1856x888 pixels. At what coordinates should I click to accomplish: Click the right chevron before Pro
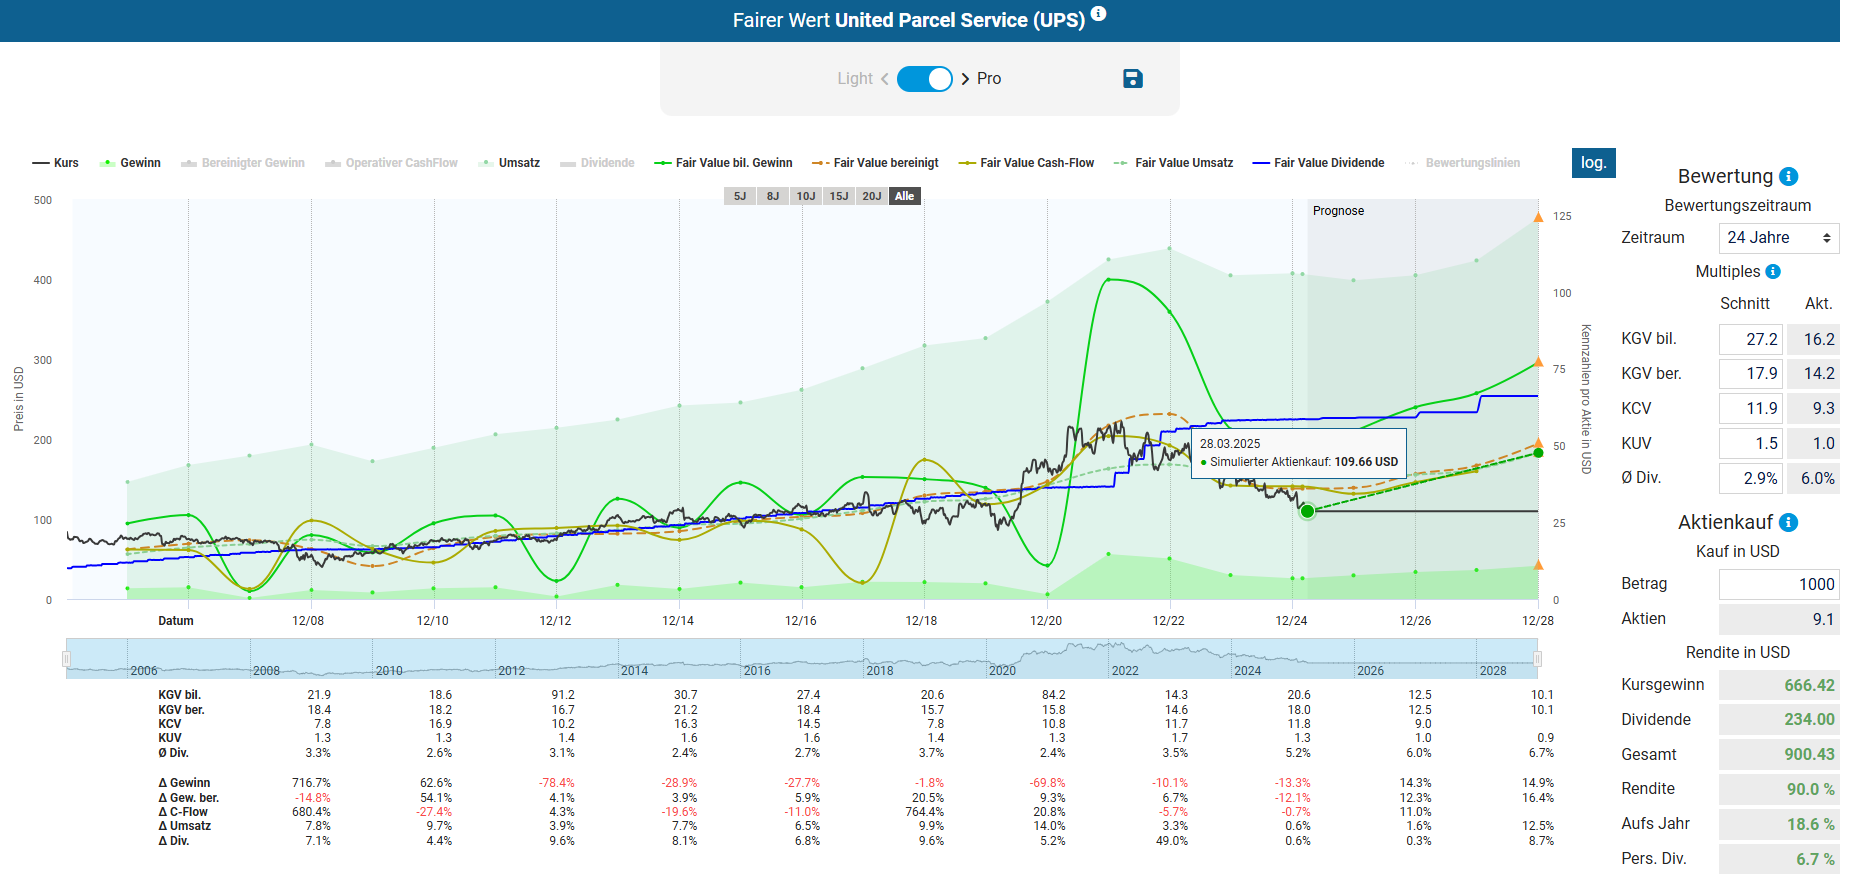pyautogui.click(x=965, y=79)
